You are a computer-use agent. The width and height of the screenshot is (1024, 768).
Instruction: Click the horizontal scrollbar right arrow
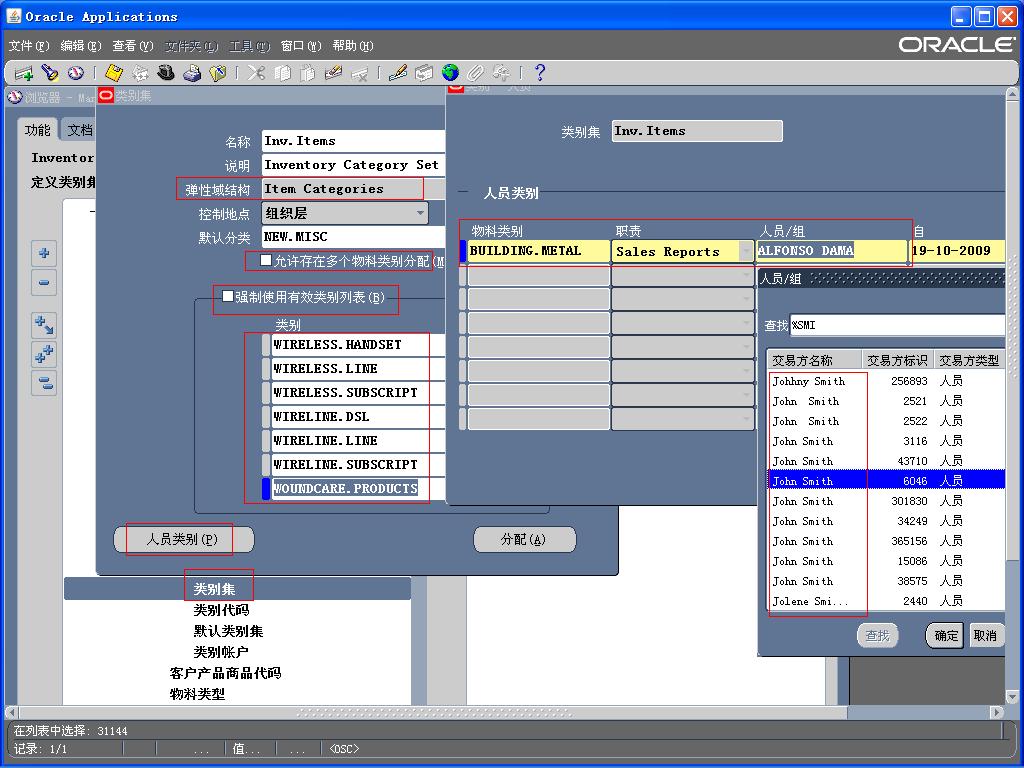[x=997, y=712]
